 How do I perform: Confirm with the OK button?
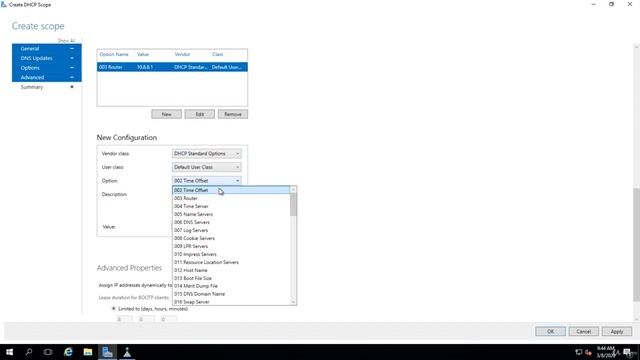pyautogui.click(x=550, y=331)
